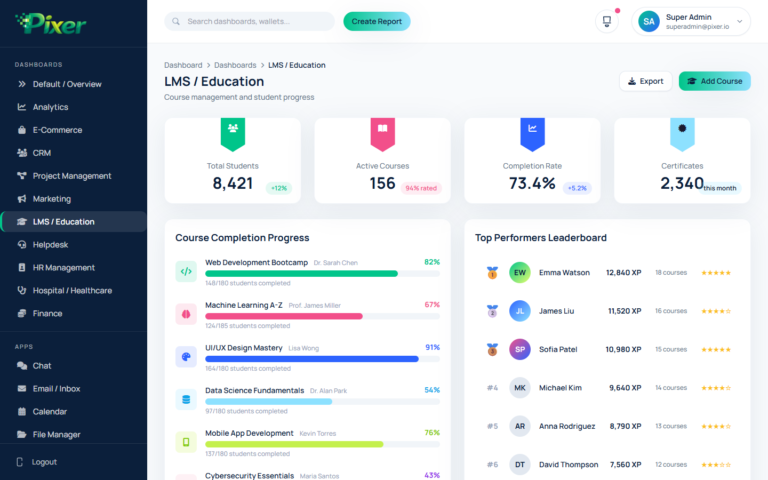The height and width of the screenshot is (480, 768).
Task: Click Sofia Patel's SP avatar
Action: click(520, 349)
